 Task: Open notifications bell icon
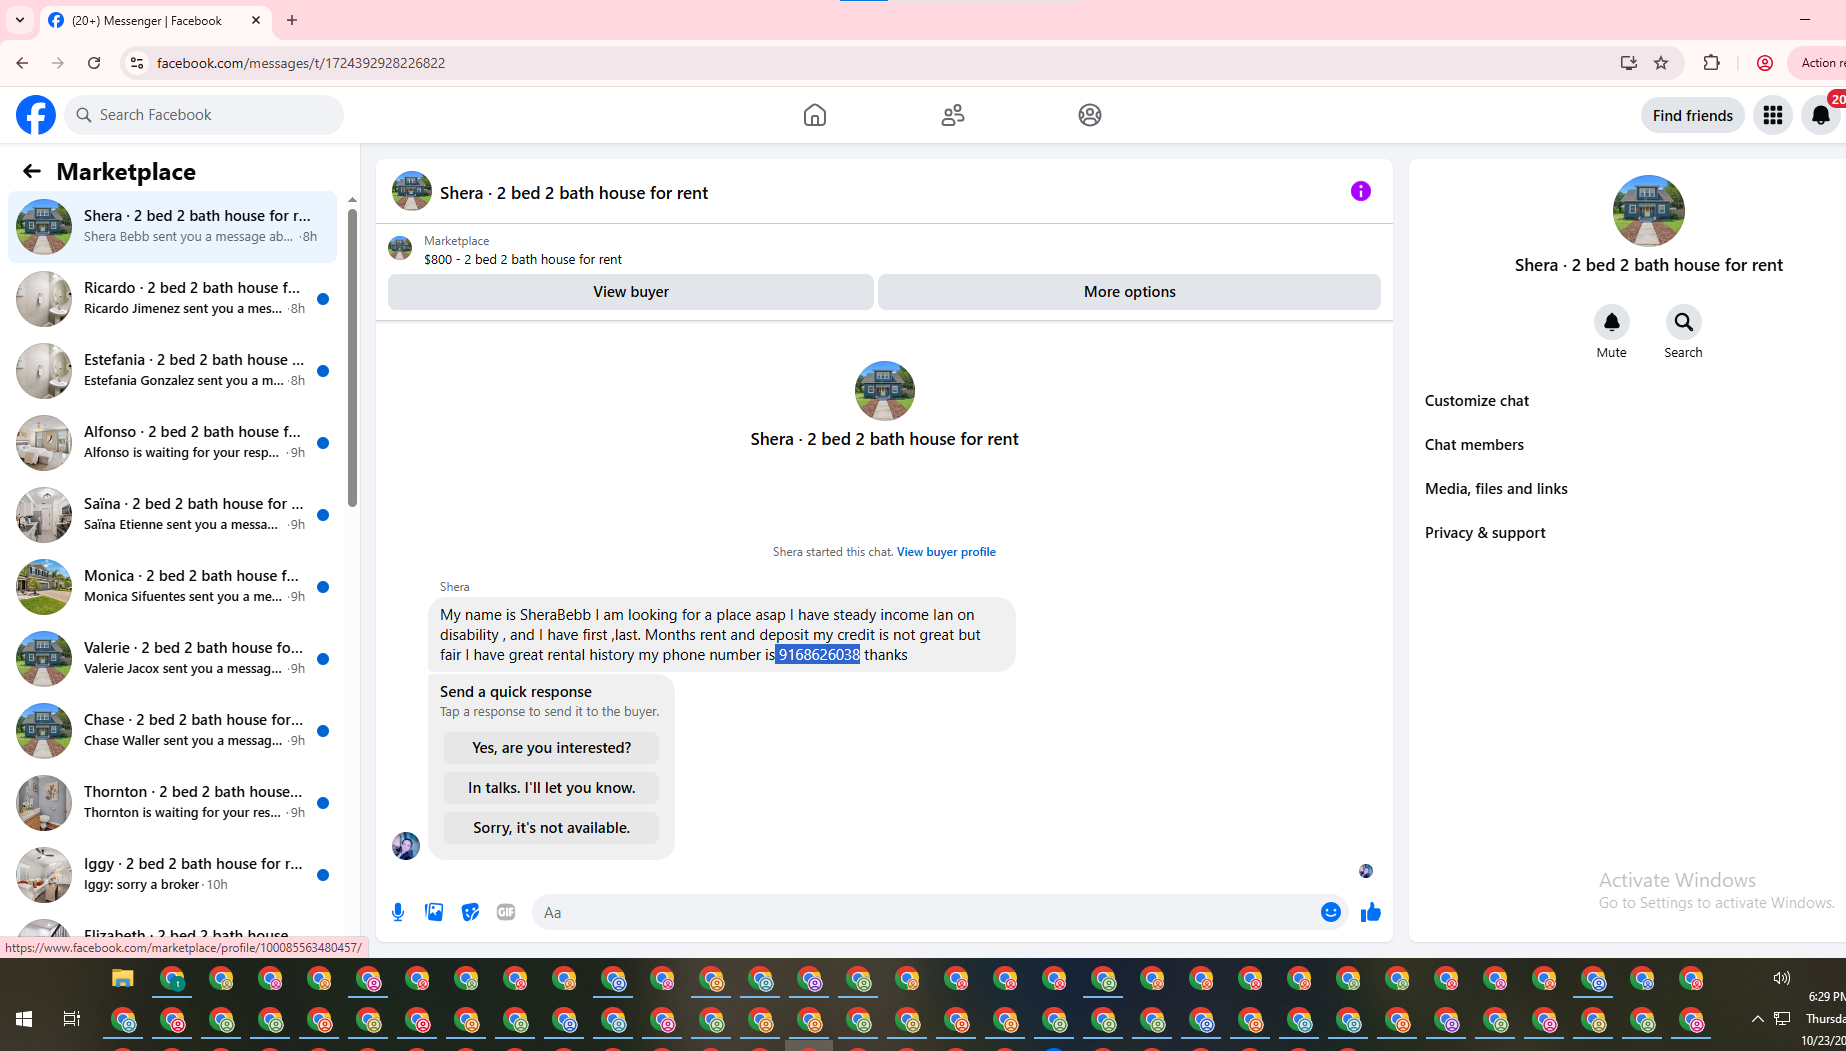point(1821,115)
